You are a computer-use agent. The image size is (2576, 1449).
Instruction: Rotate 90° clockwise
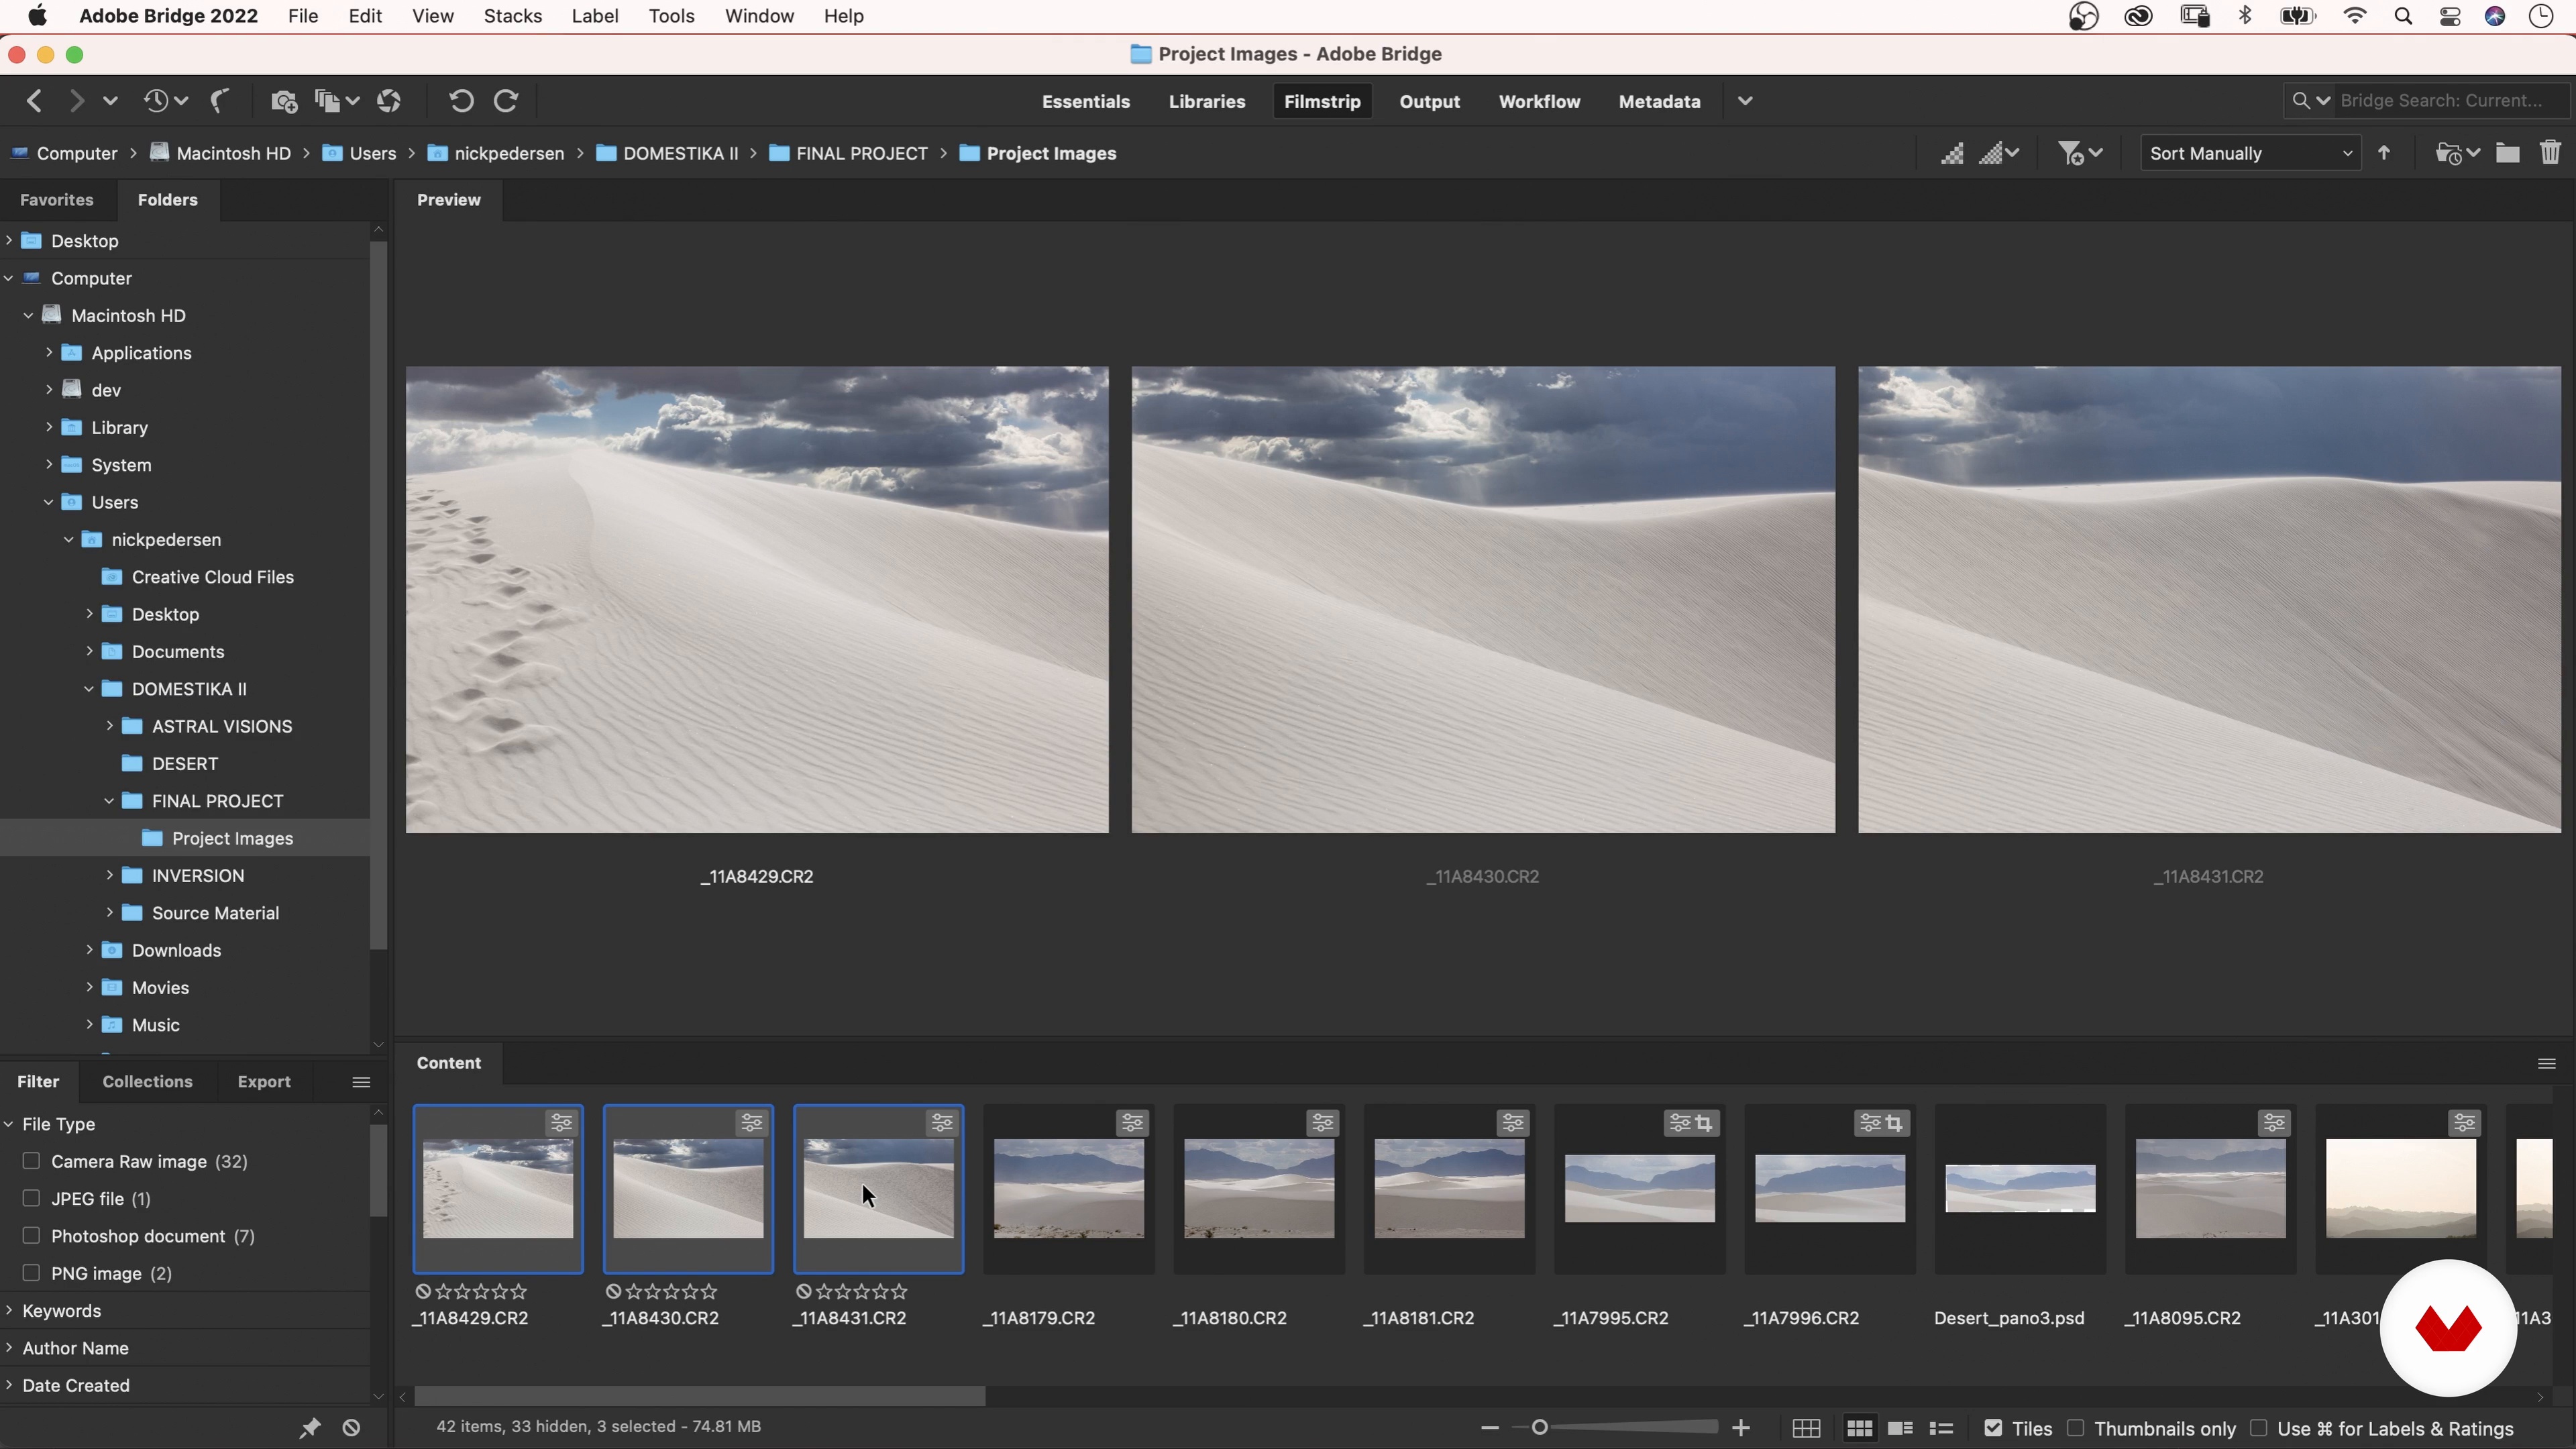click(x=506, y=101)
